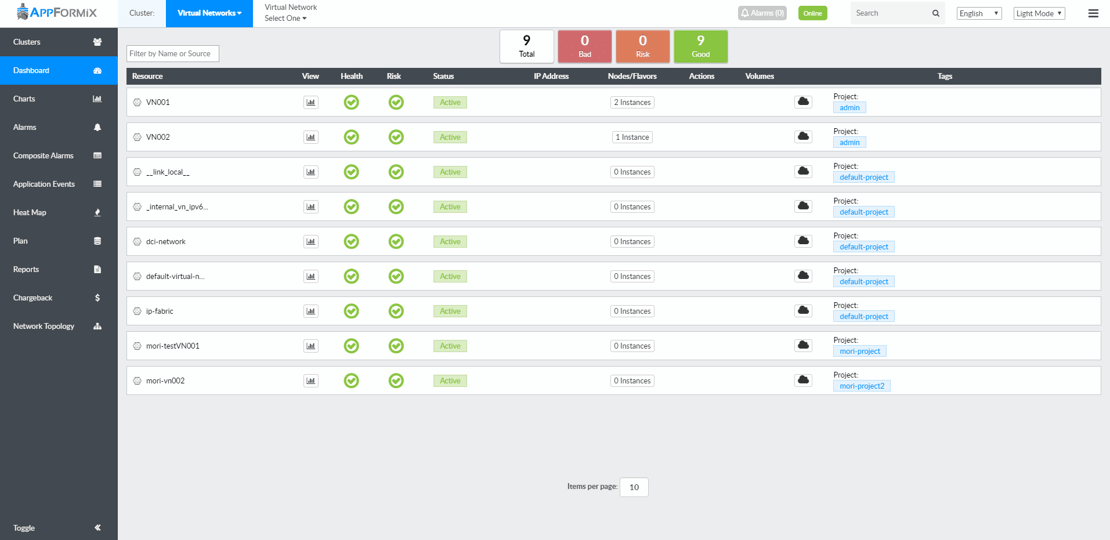
Task: Sort by Status column header
Action: pos(443,76)
